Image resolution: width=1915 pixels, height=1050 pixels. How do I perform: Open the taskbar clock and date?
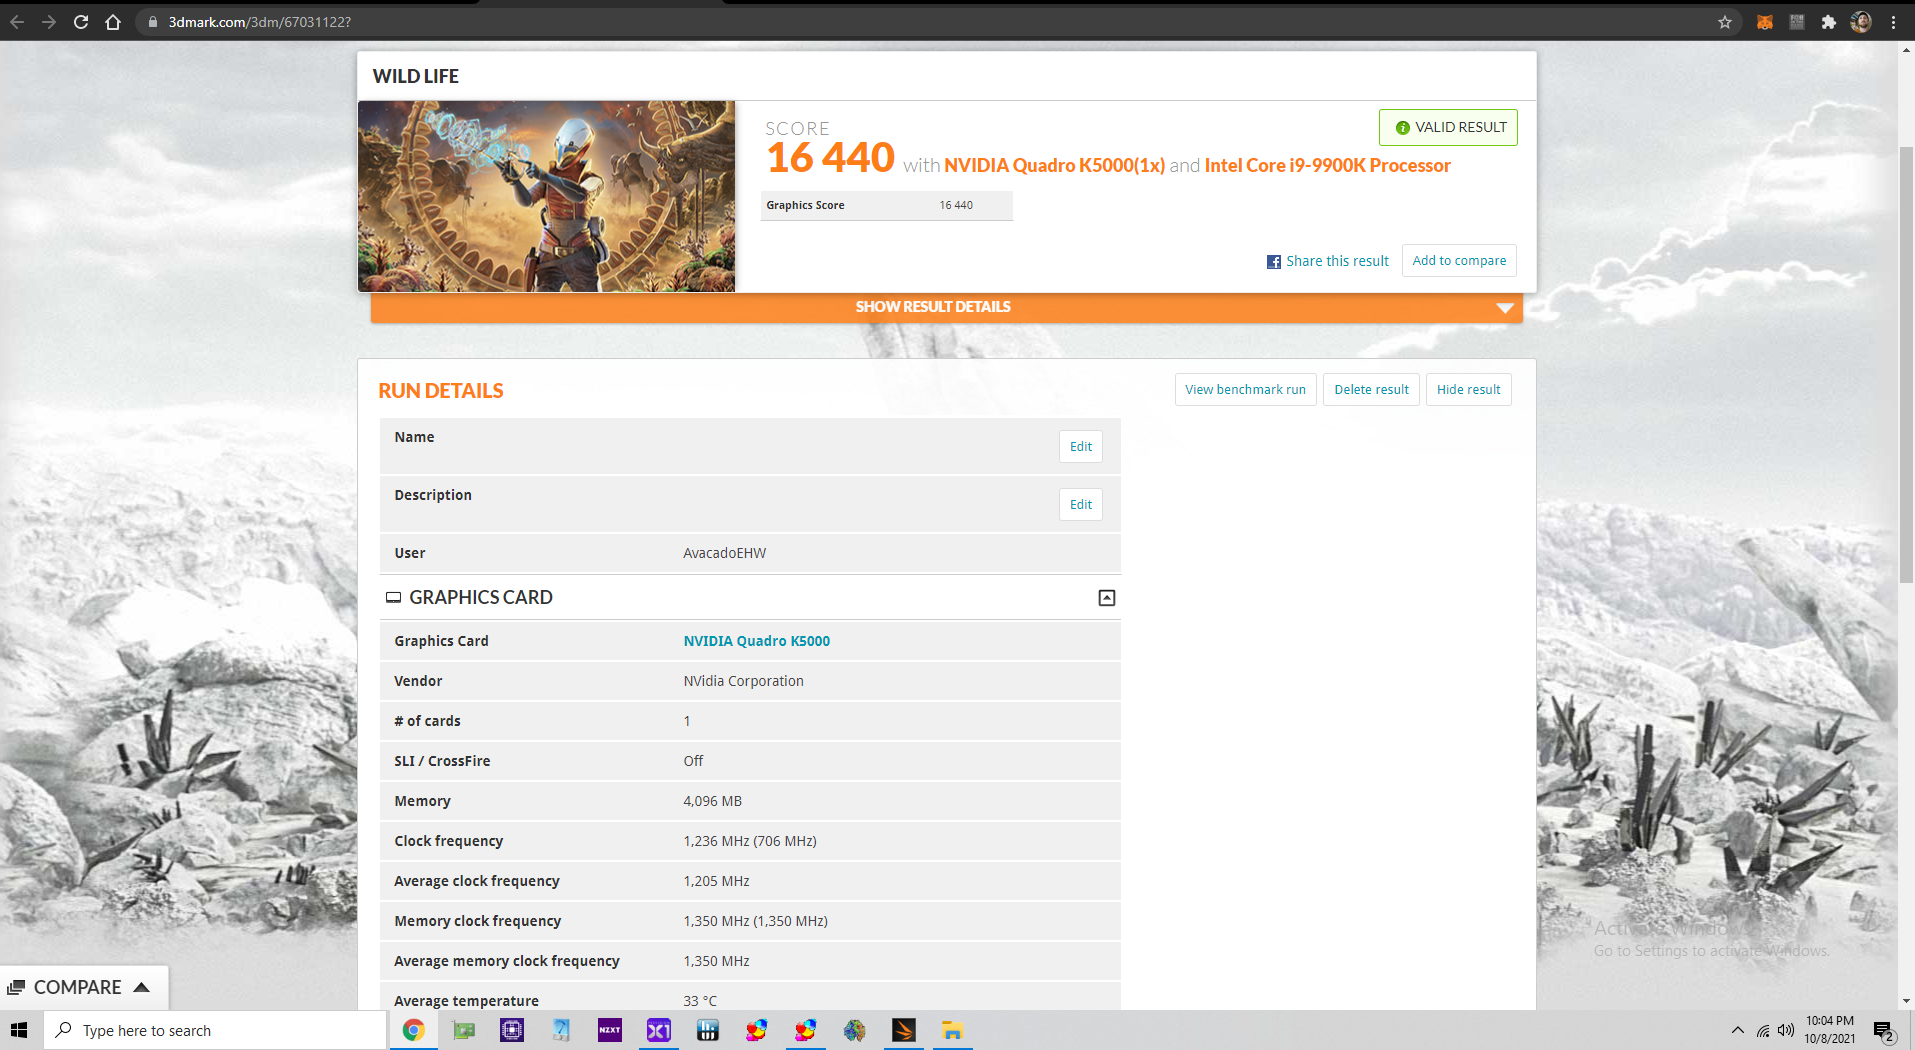click(x=1830, y=1030)
